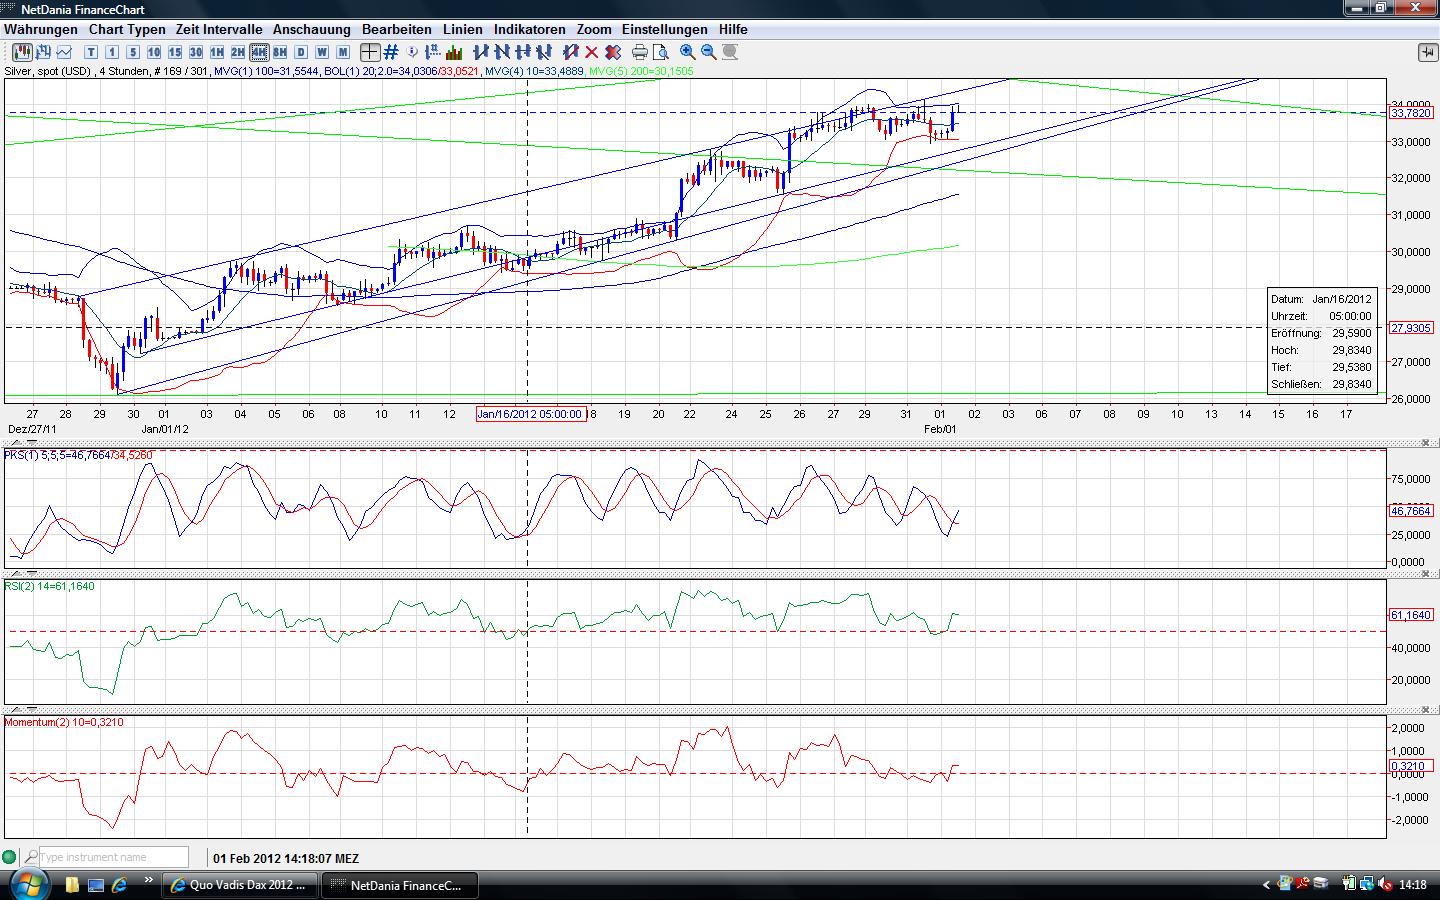1440x900 pixels.
Task: Expand the Chart Typen menu
Action: click(127, 30)
